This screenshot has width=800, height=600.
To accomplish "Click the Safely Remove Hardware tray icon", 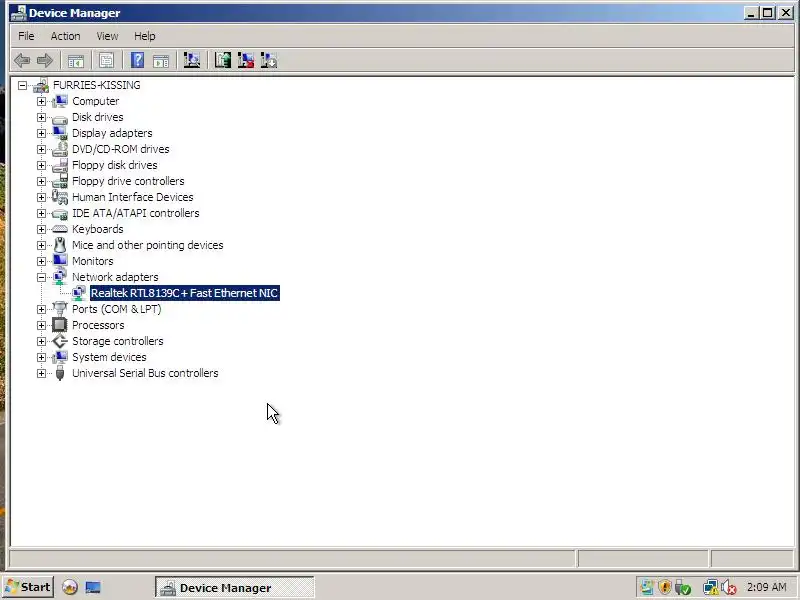I will coord(683,588).
